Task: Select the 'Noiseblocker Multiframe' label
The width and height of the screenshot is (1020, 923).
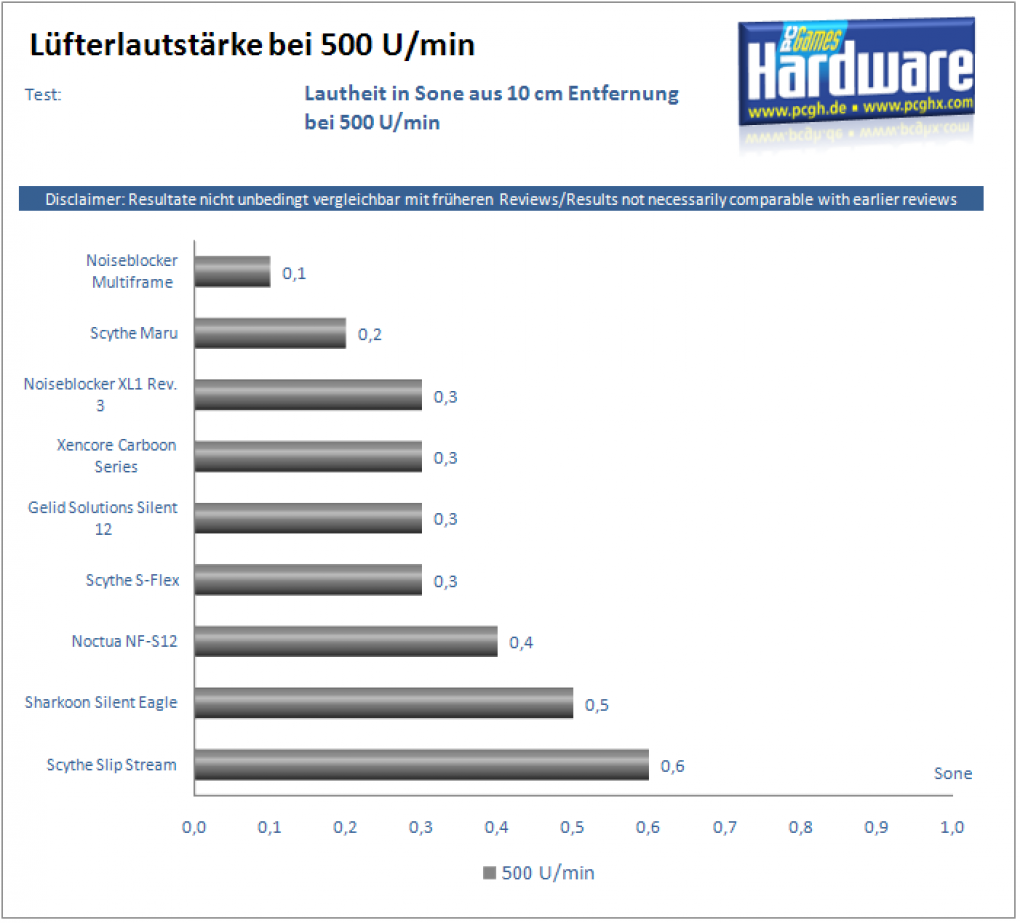Action: point(133,272)
